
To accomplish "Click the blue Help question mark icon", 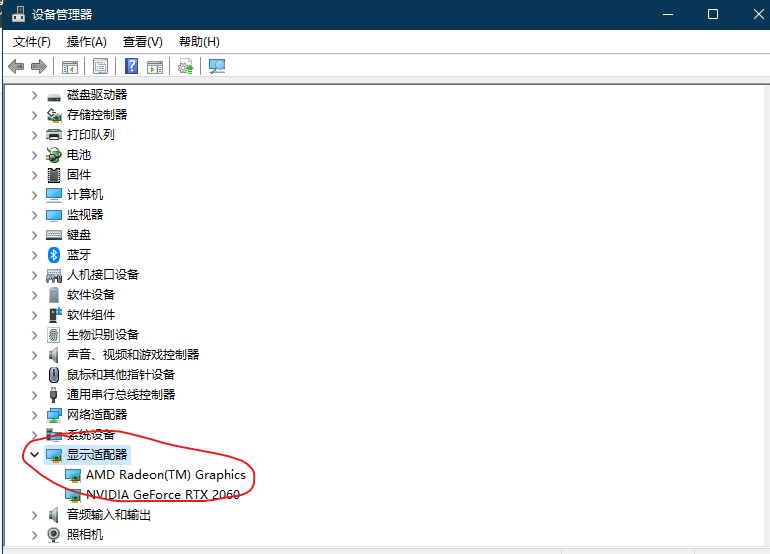I will pos(132,66).
